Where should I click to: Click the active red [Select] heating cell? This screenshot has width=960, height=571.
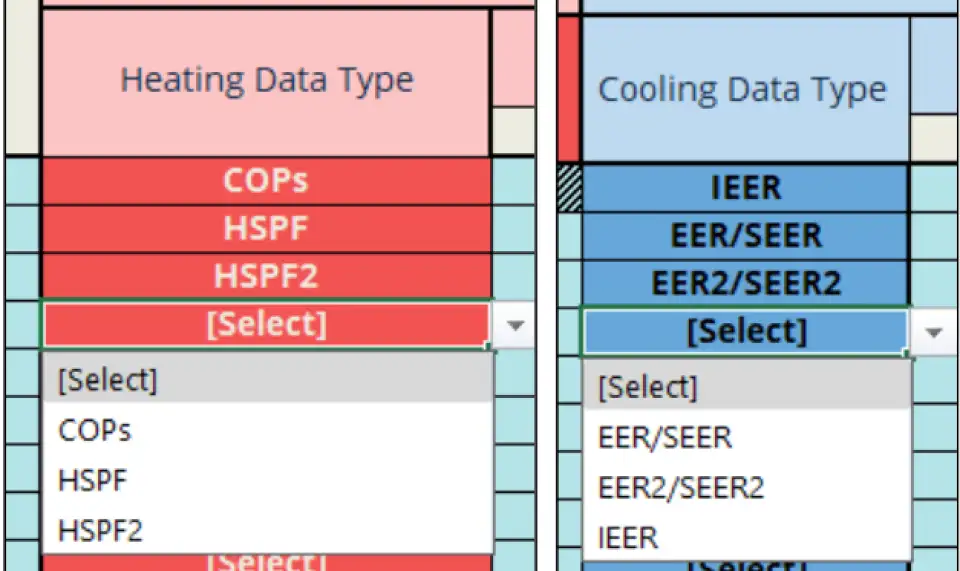(266, 324)
